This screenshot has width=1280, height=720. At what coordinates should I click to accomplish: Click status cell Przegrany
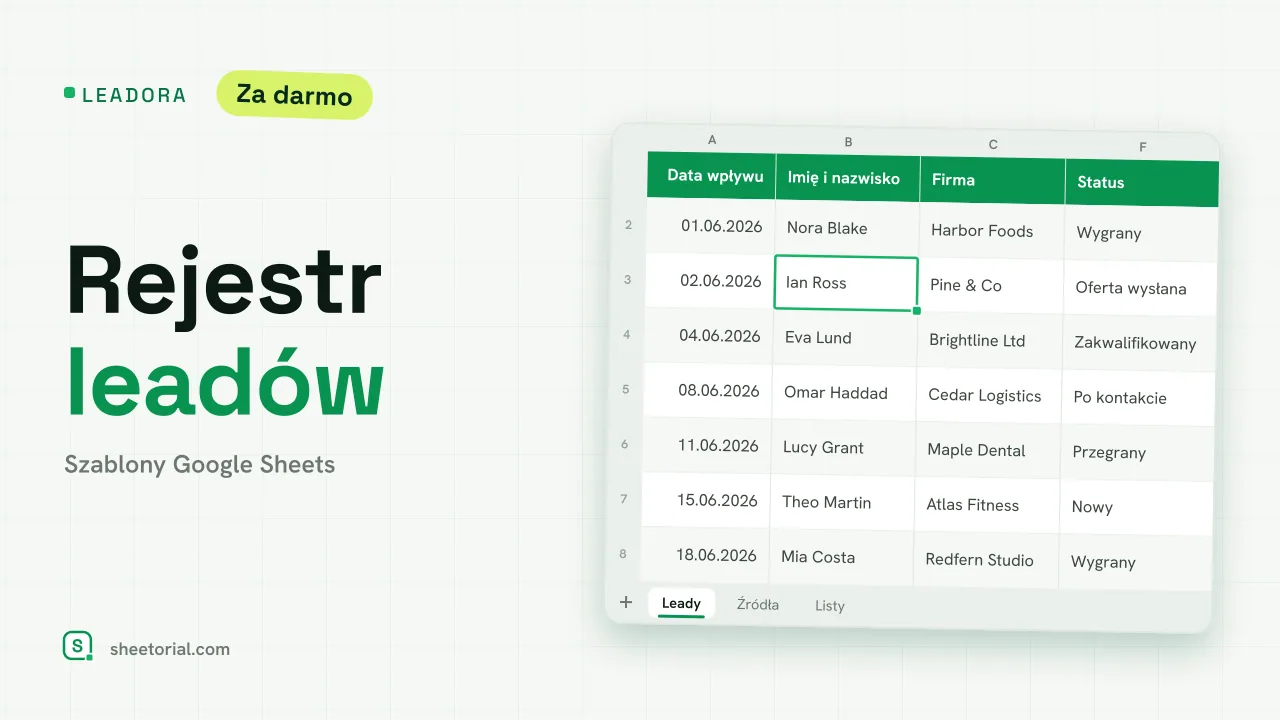coord(1137,453)
